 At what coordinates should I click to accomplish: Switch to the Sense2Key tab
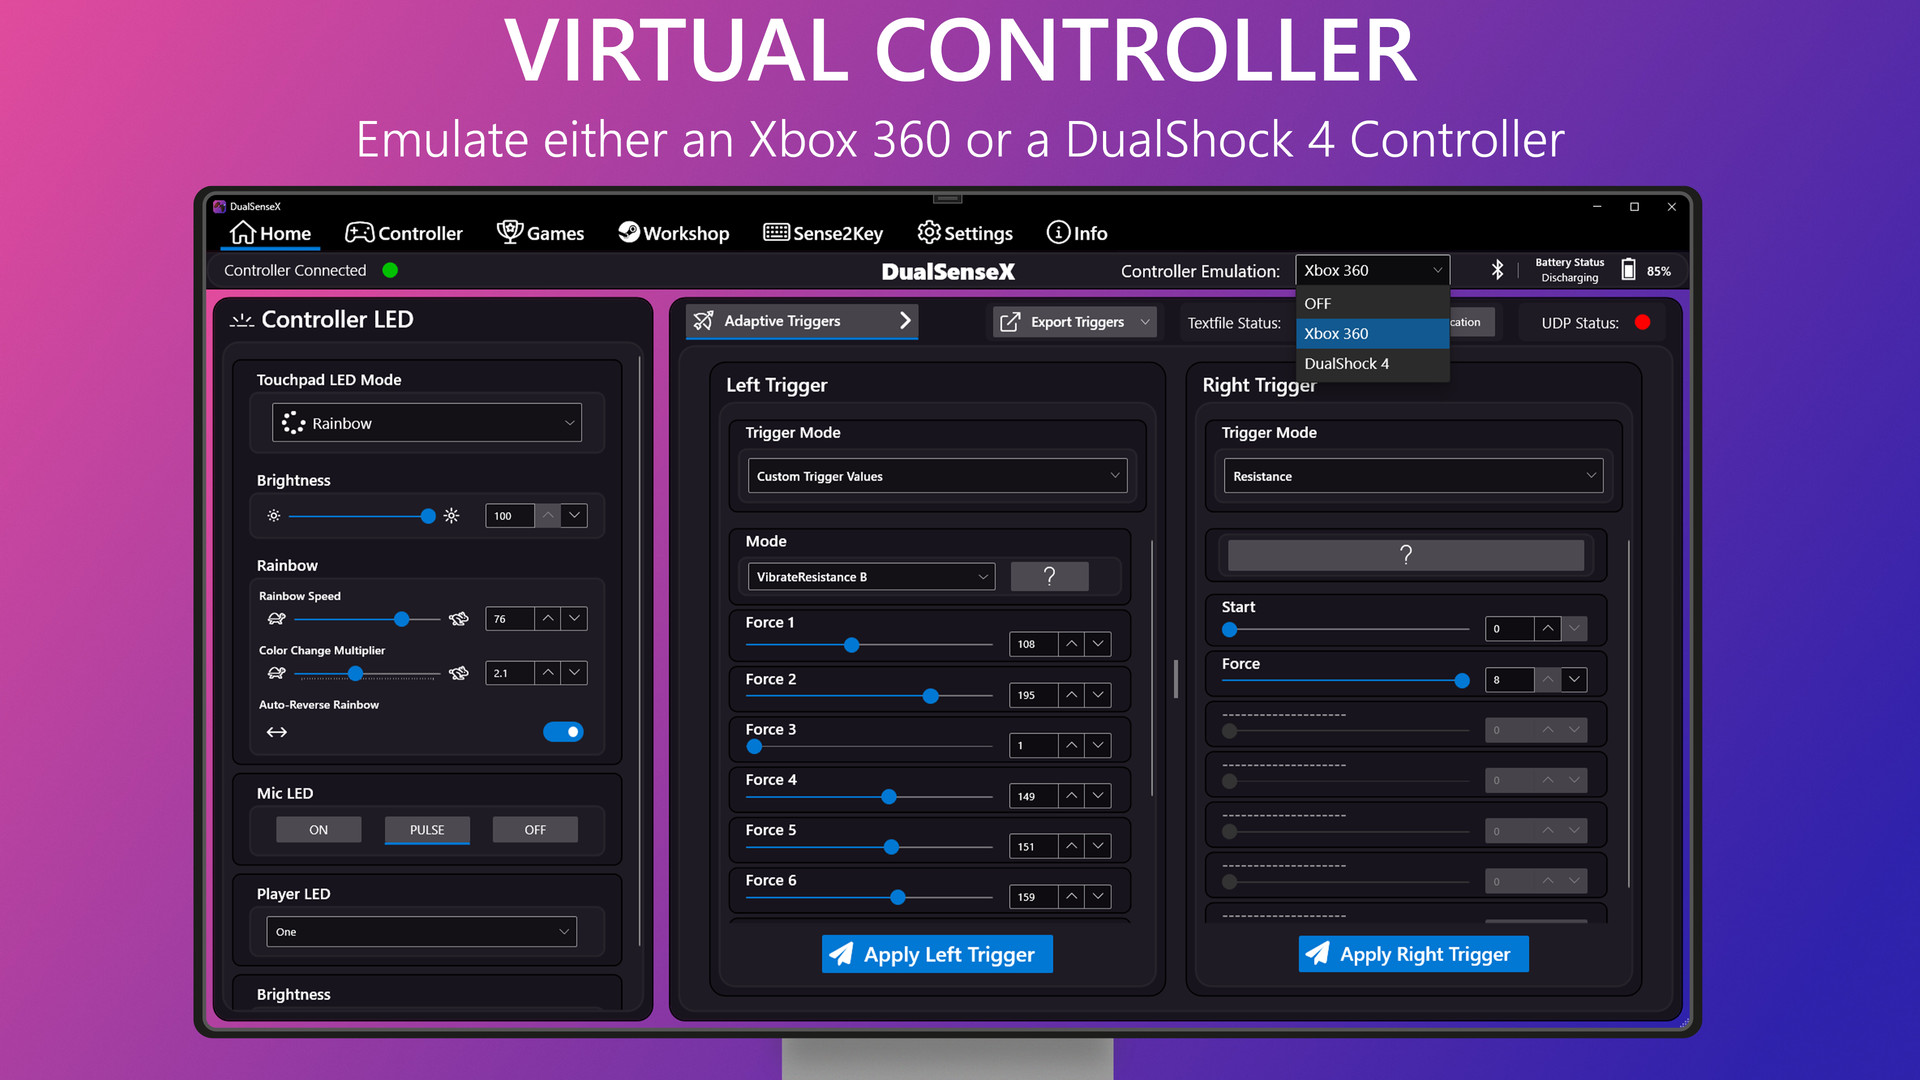[823, 233]
